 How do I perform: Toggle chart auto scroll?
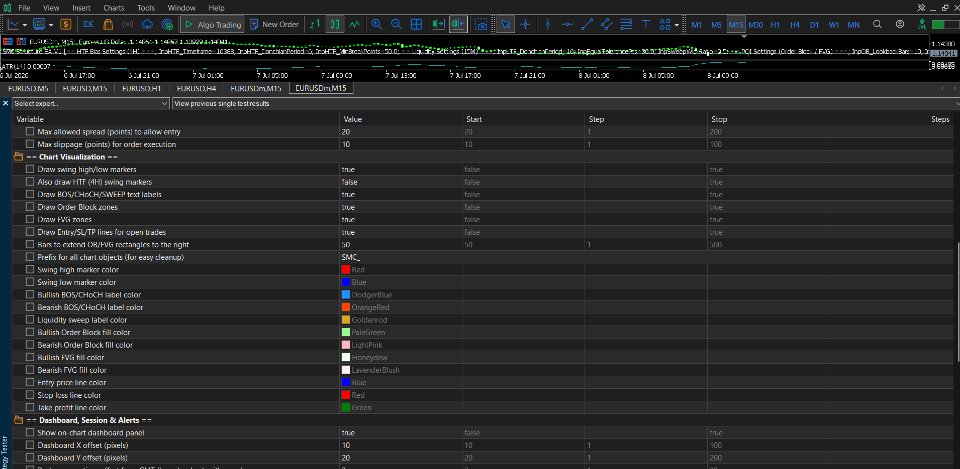click(x=438, y=24)
